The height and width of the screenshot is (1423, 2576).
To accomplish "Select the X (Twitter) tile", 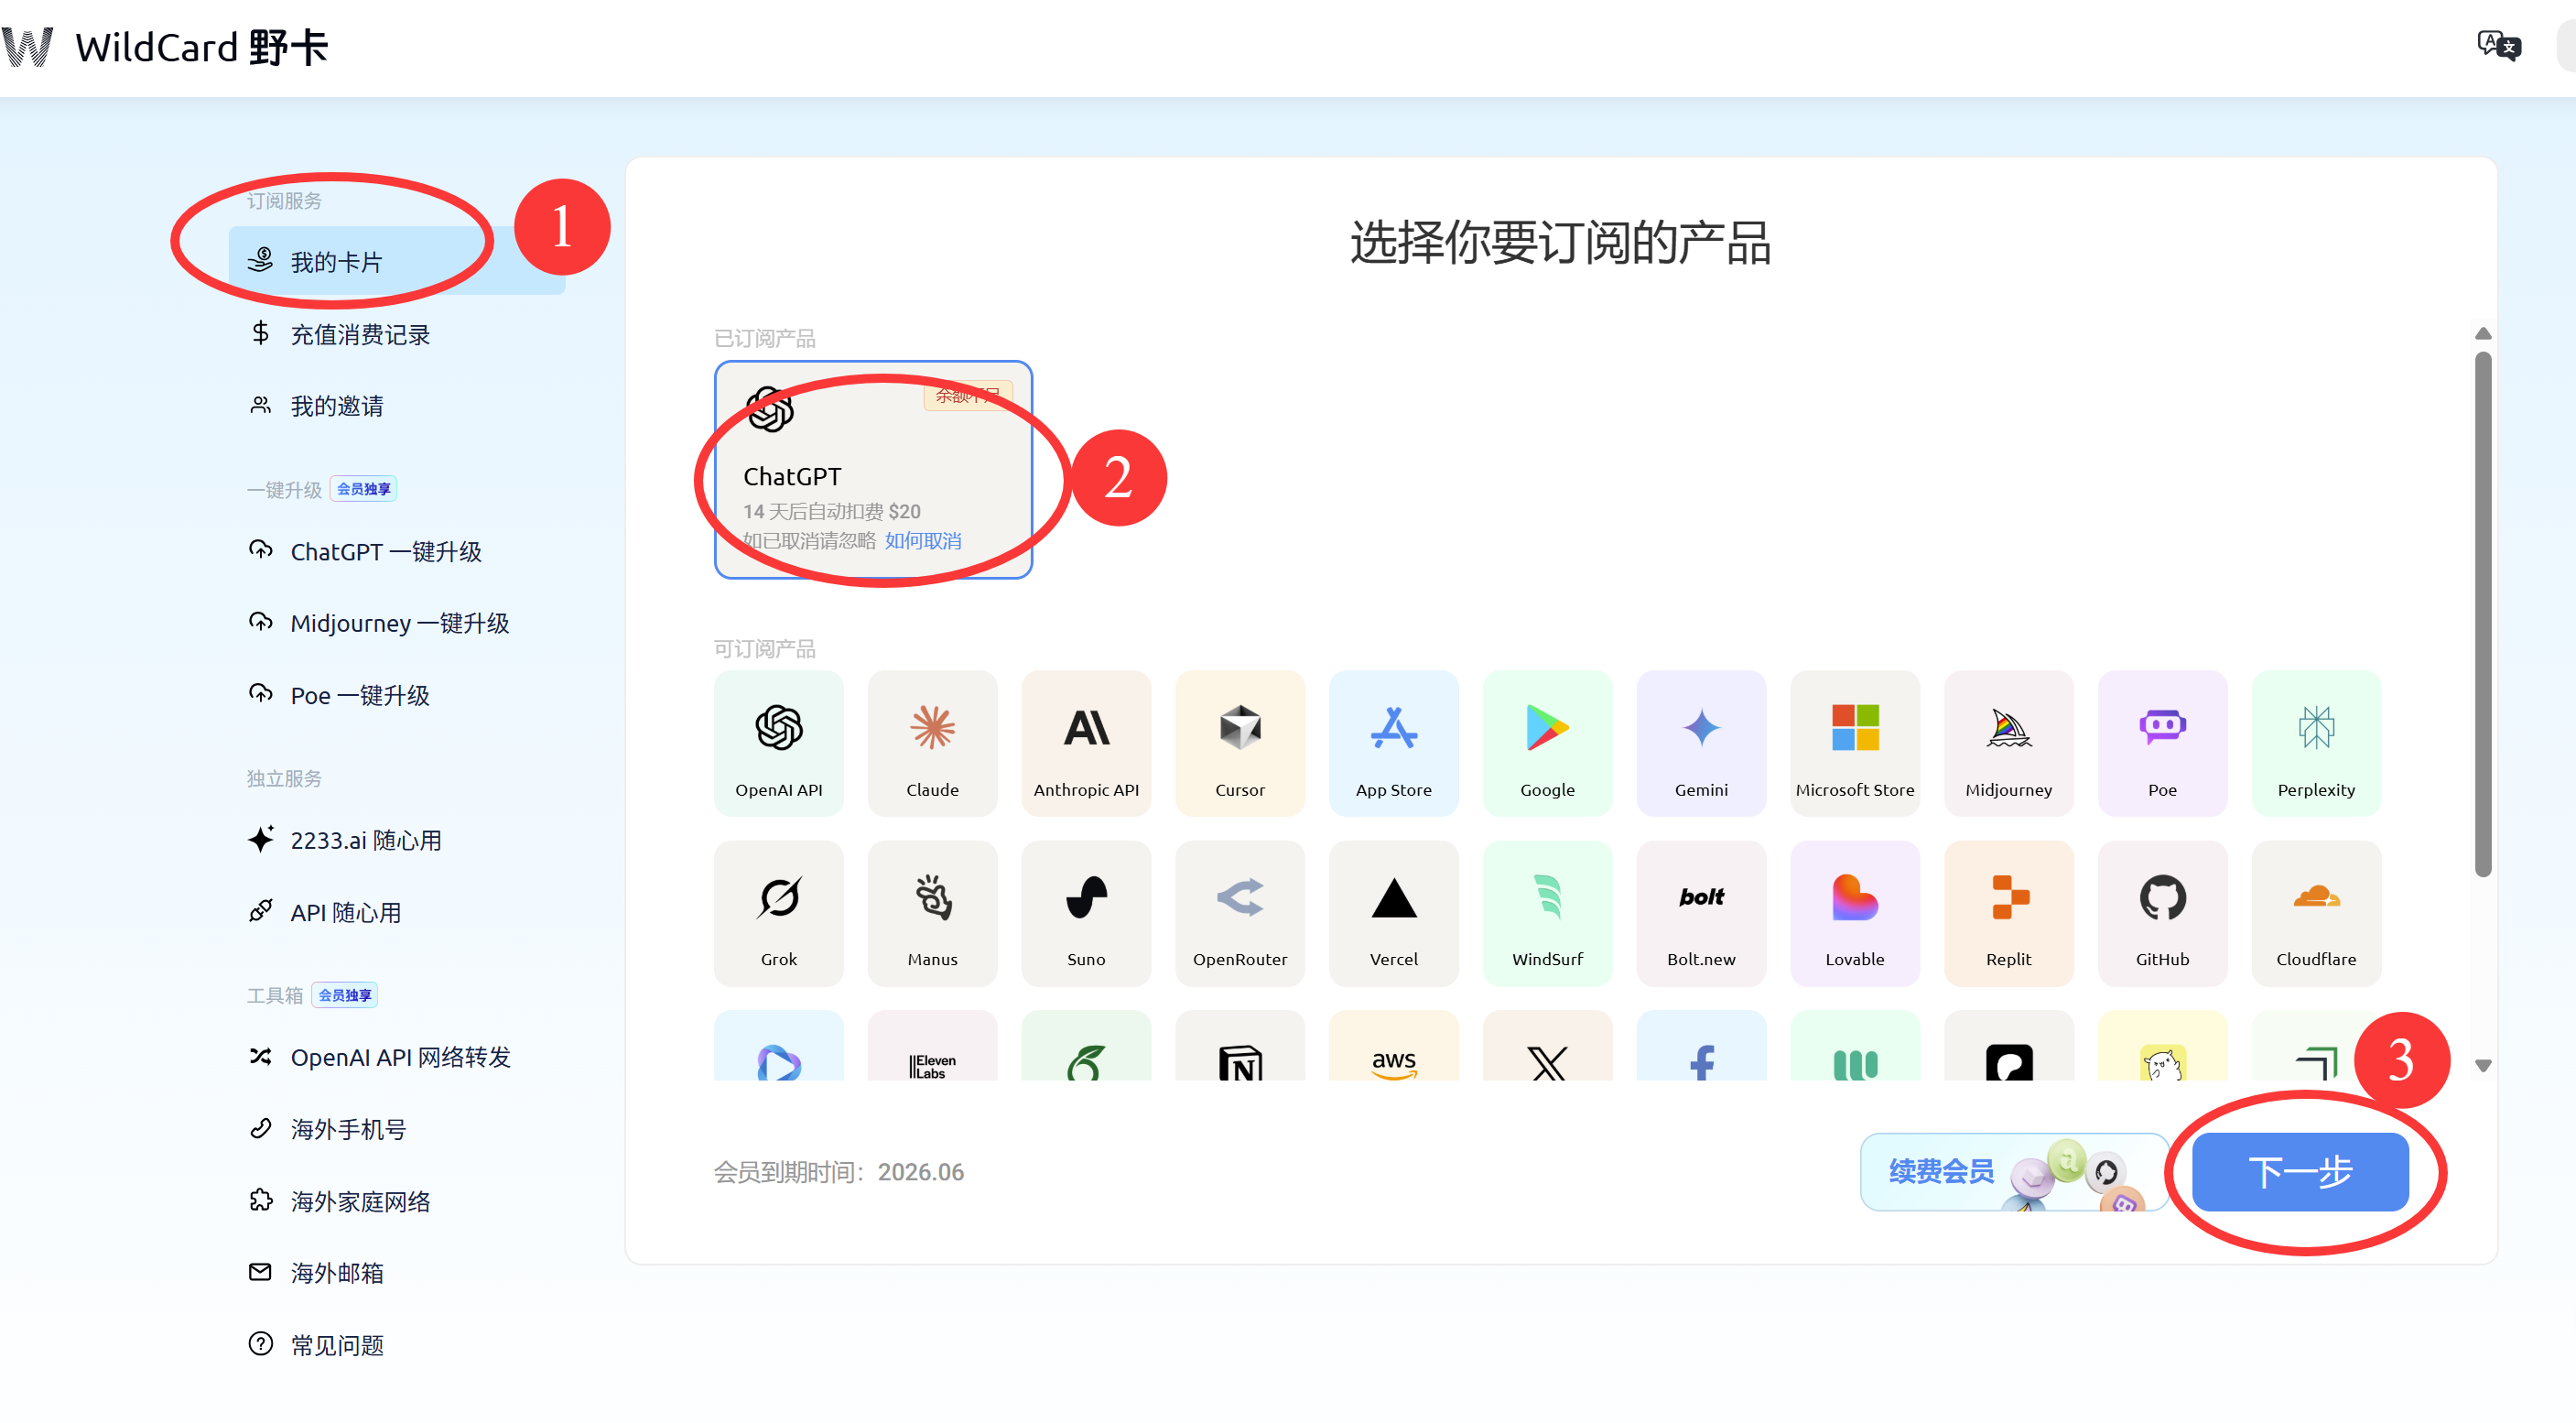I will (1547, 1045).
